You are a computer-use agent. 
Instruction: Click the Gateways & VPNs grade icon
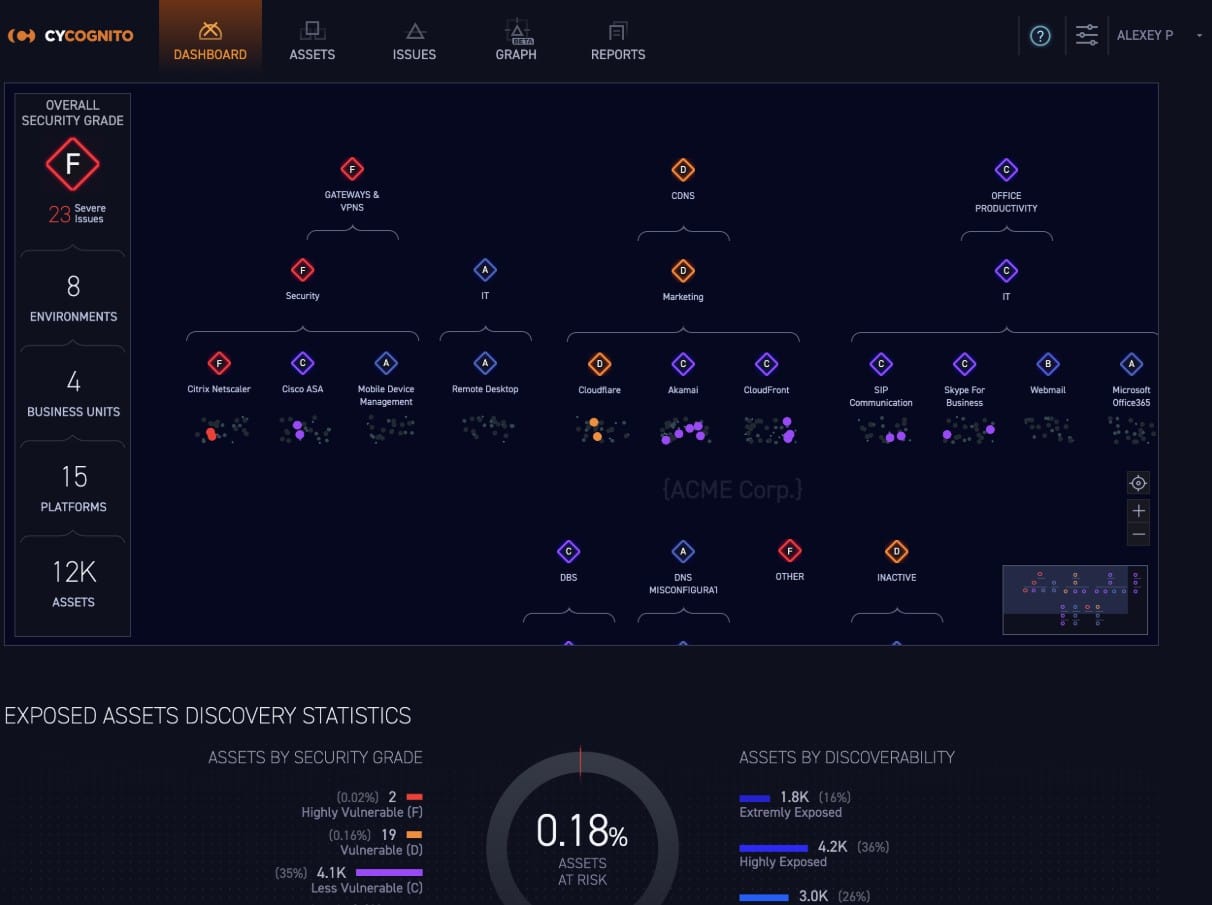(x=352, y=169)
